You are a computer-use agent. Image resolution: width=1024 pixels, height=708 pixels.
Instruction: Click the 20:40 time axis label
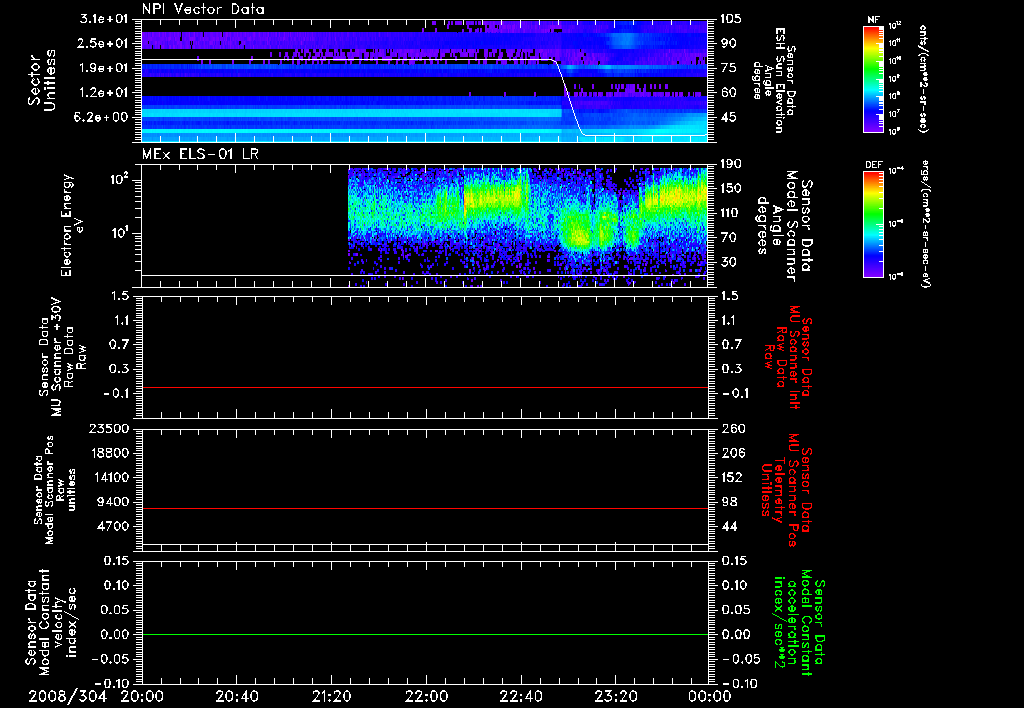click(237, 696)
